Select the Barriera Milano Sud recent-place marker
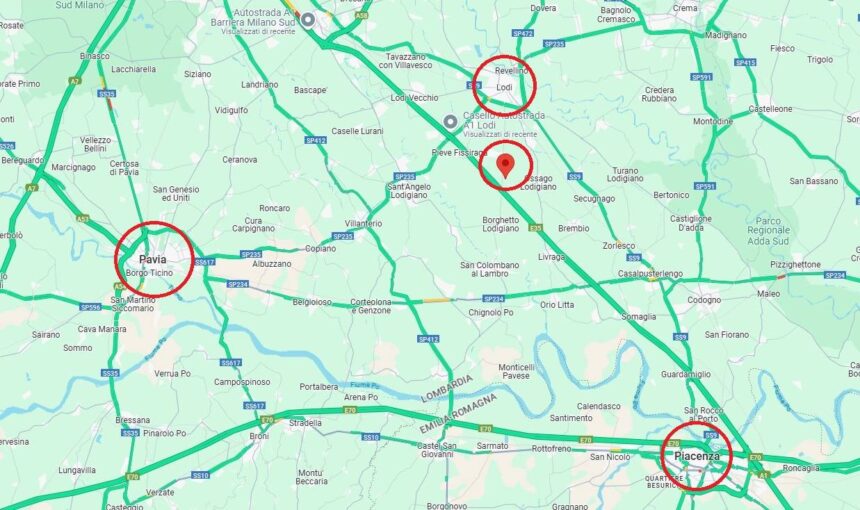Image resolution: width=860 pixels, height=510 pixels. [308, 20]
